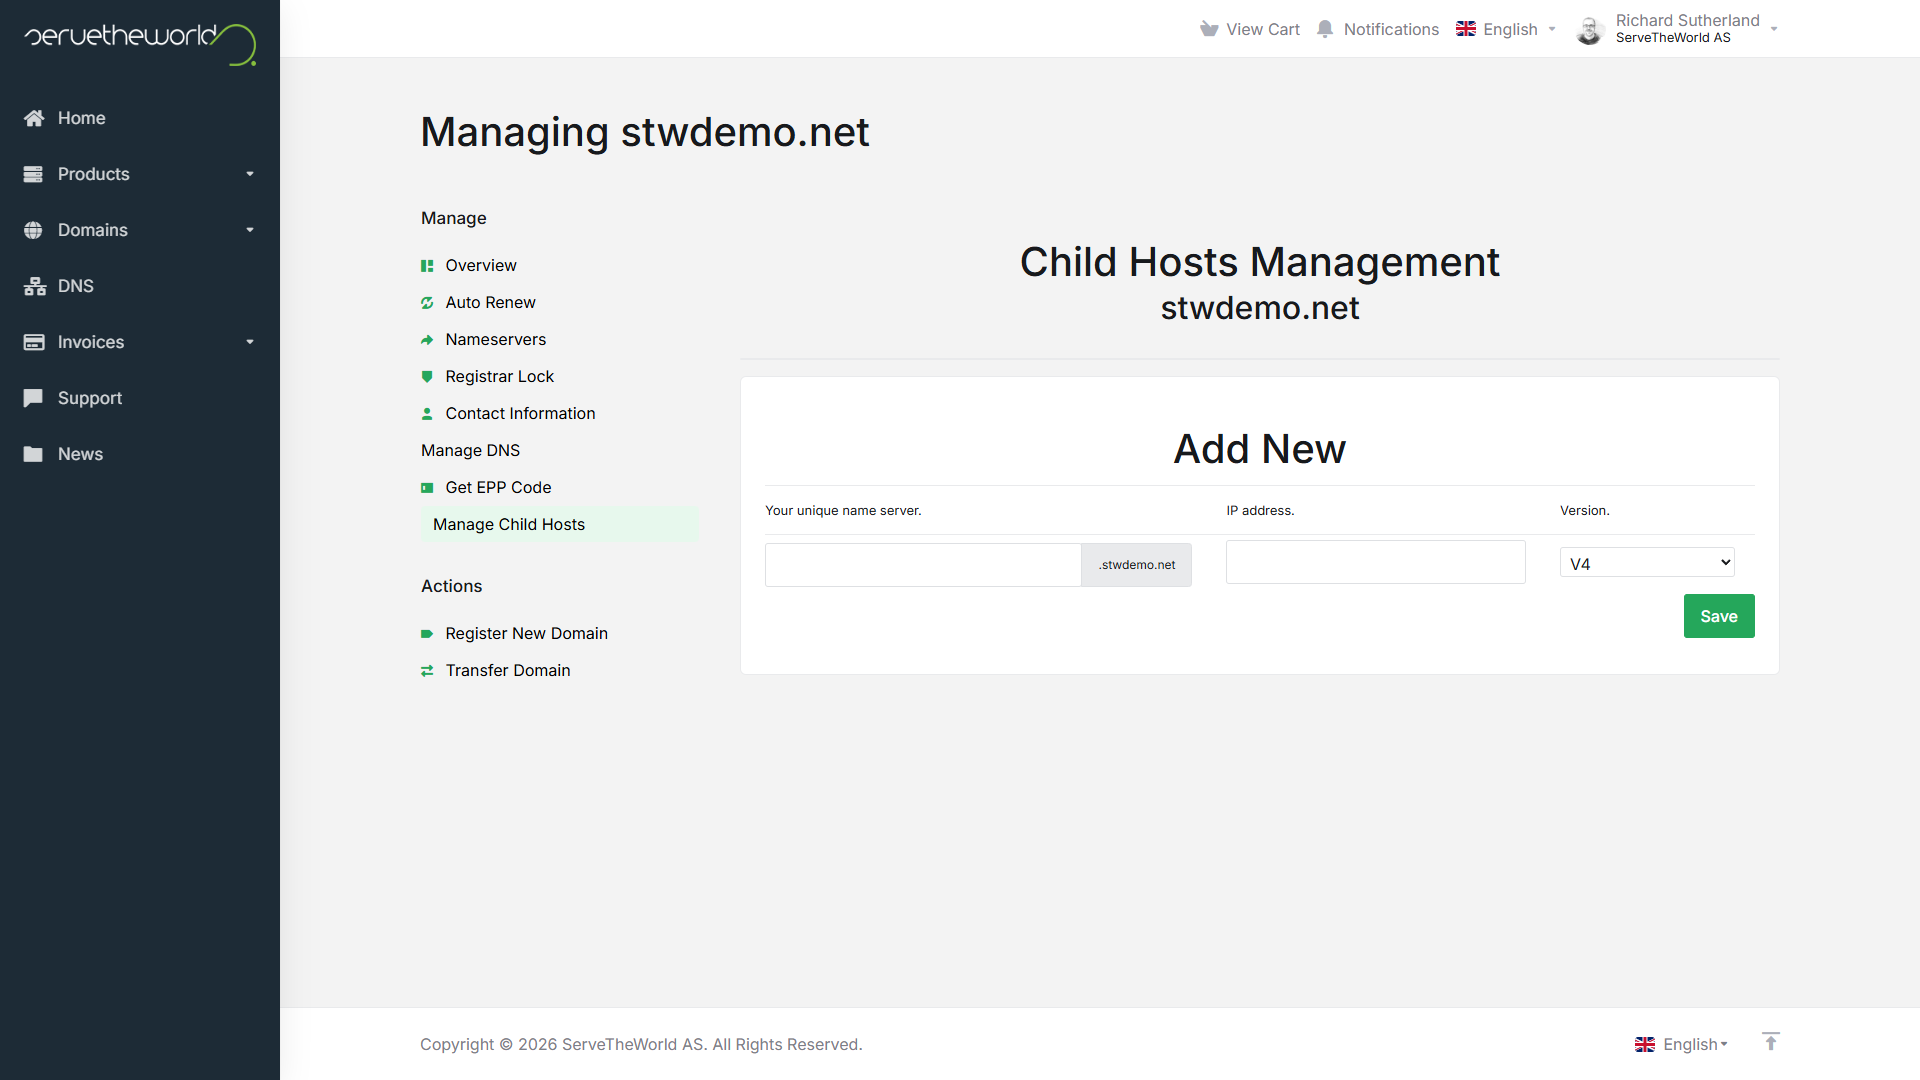
Task: Click the Domains globe icon
Action: (33, 230)
